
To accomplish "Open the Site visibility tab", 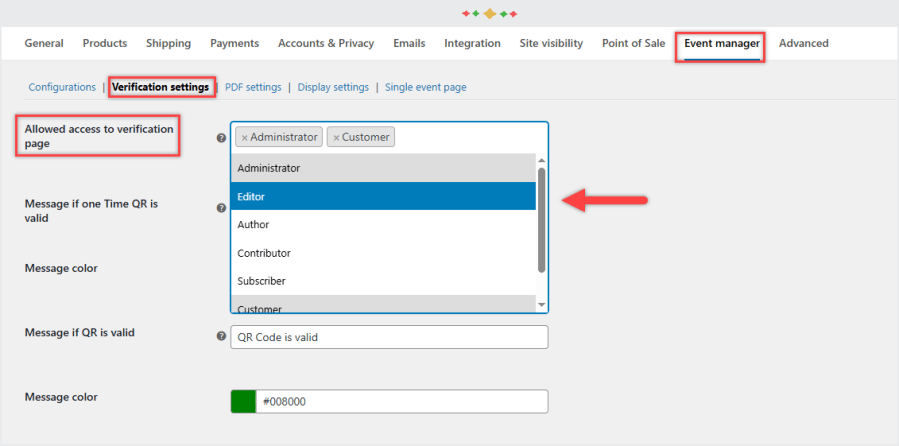I will pyautogui.click(x=551, y=43).
